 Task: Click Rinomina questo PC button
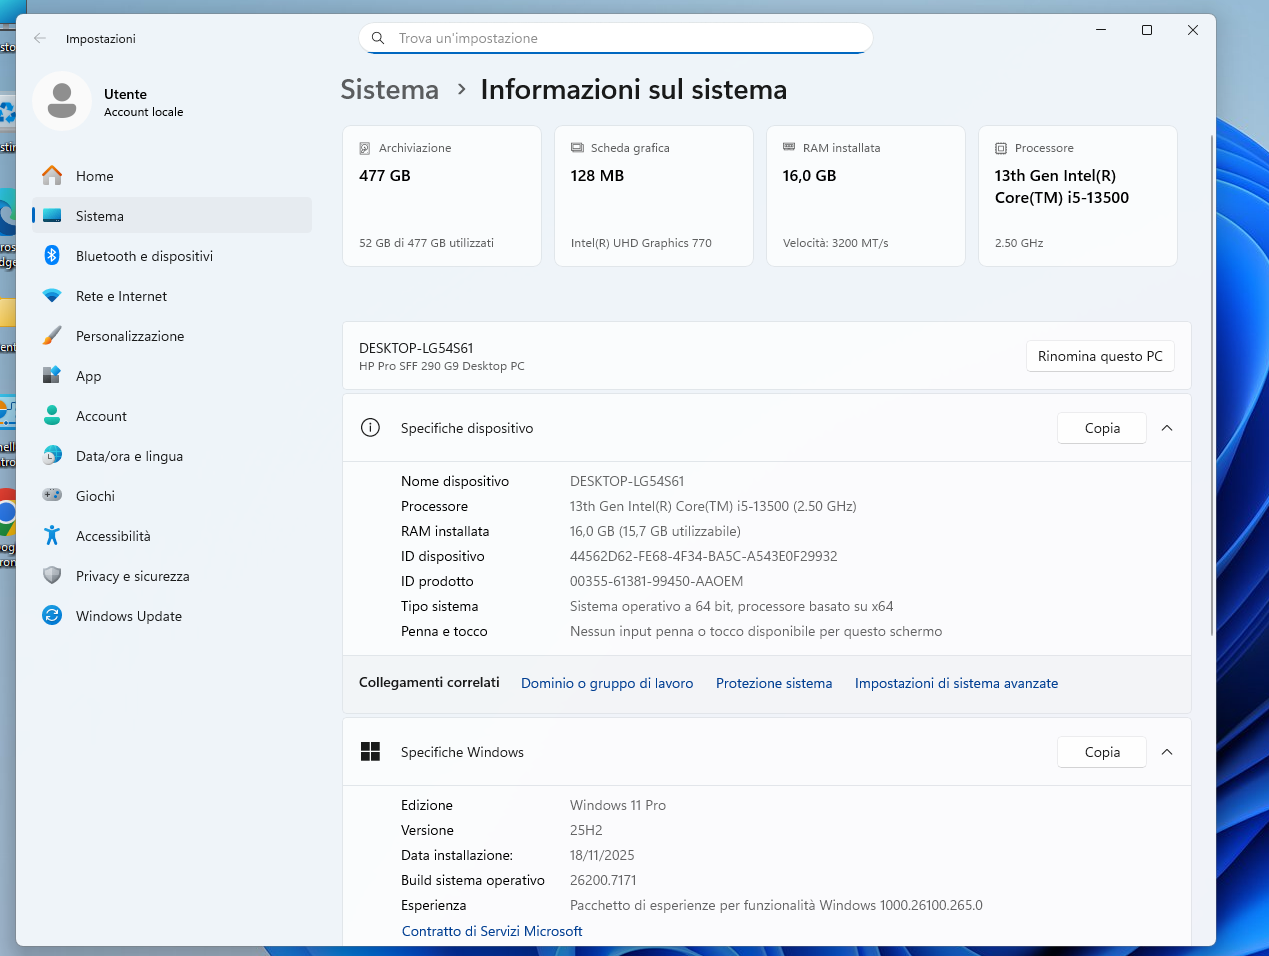coord(1100,356)
